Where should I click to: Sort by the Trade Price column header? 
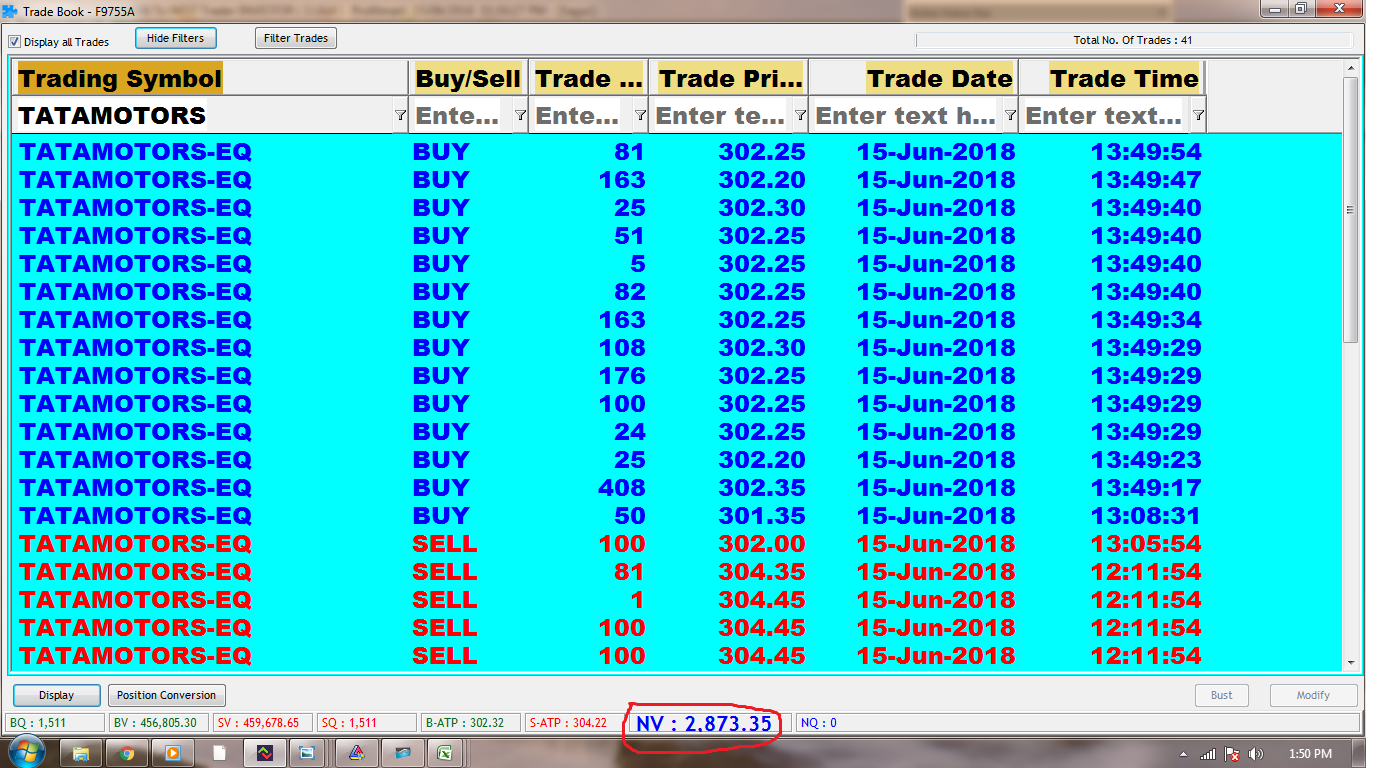[730, 79]
